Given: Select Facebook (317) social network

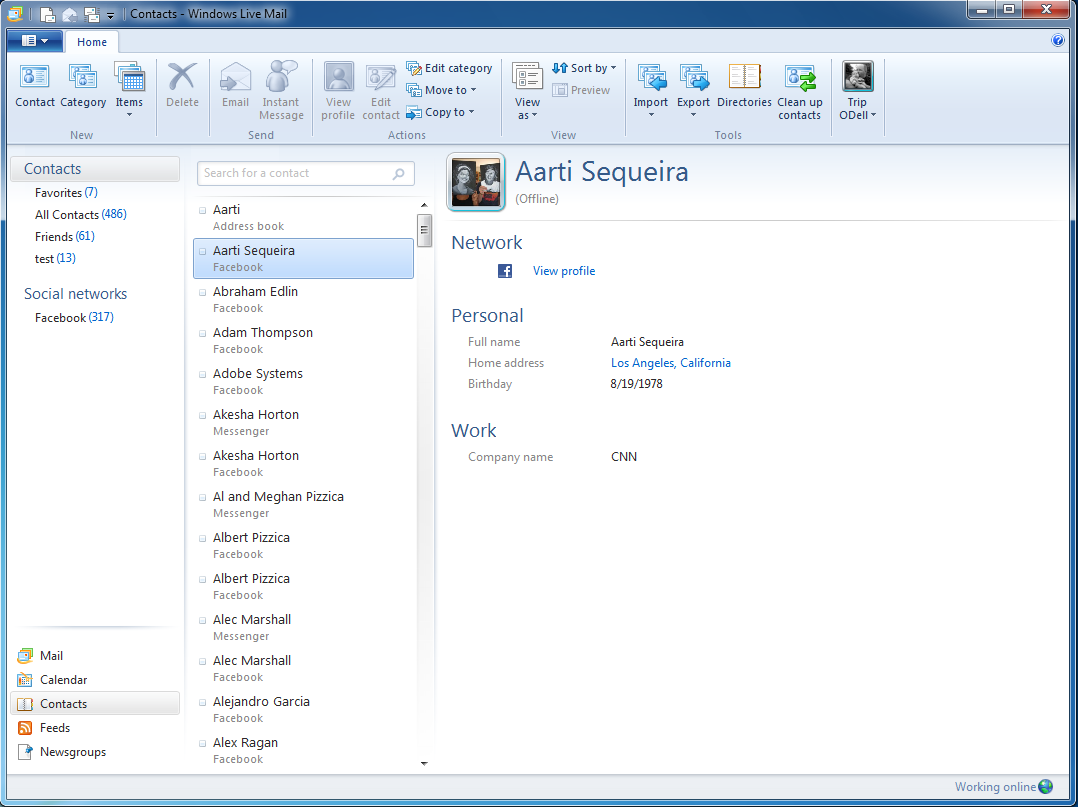Looking at the screenshot, I should point(74,318).
